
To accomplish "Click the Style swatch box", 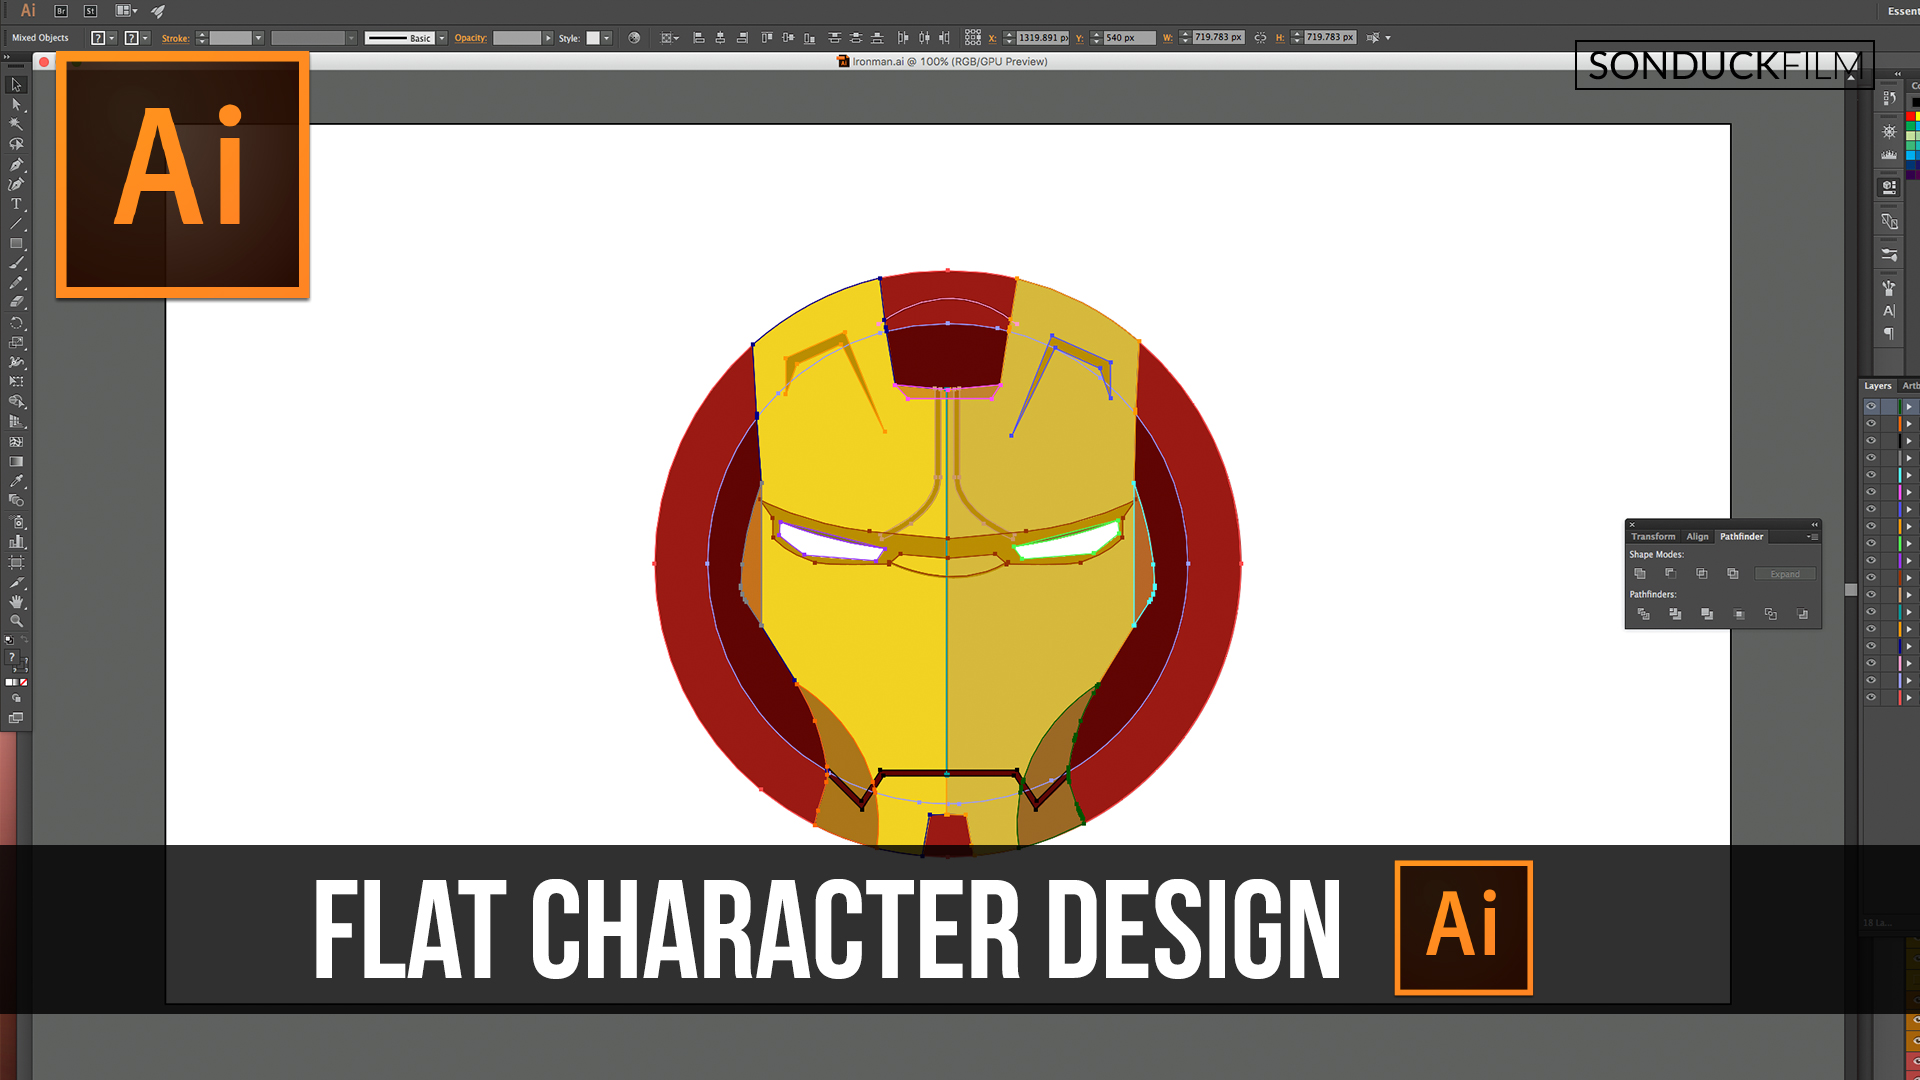I will [x=593, y=38].
